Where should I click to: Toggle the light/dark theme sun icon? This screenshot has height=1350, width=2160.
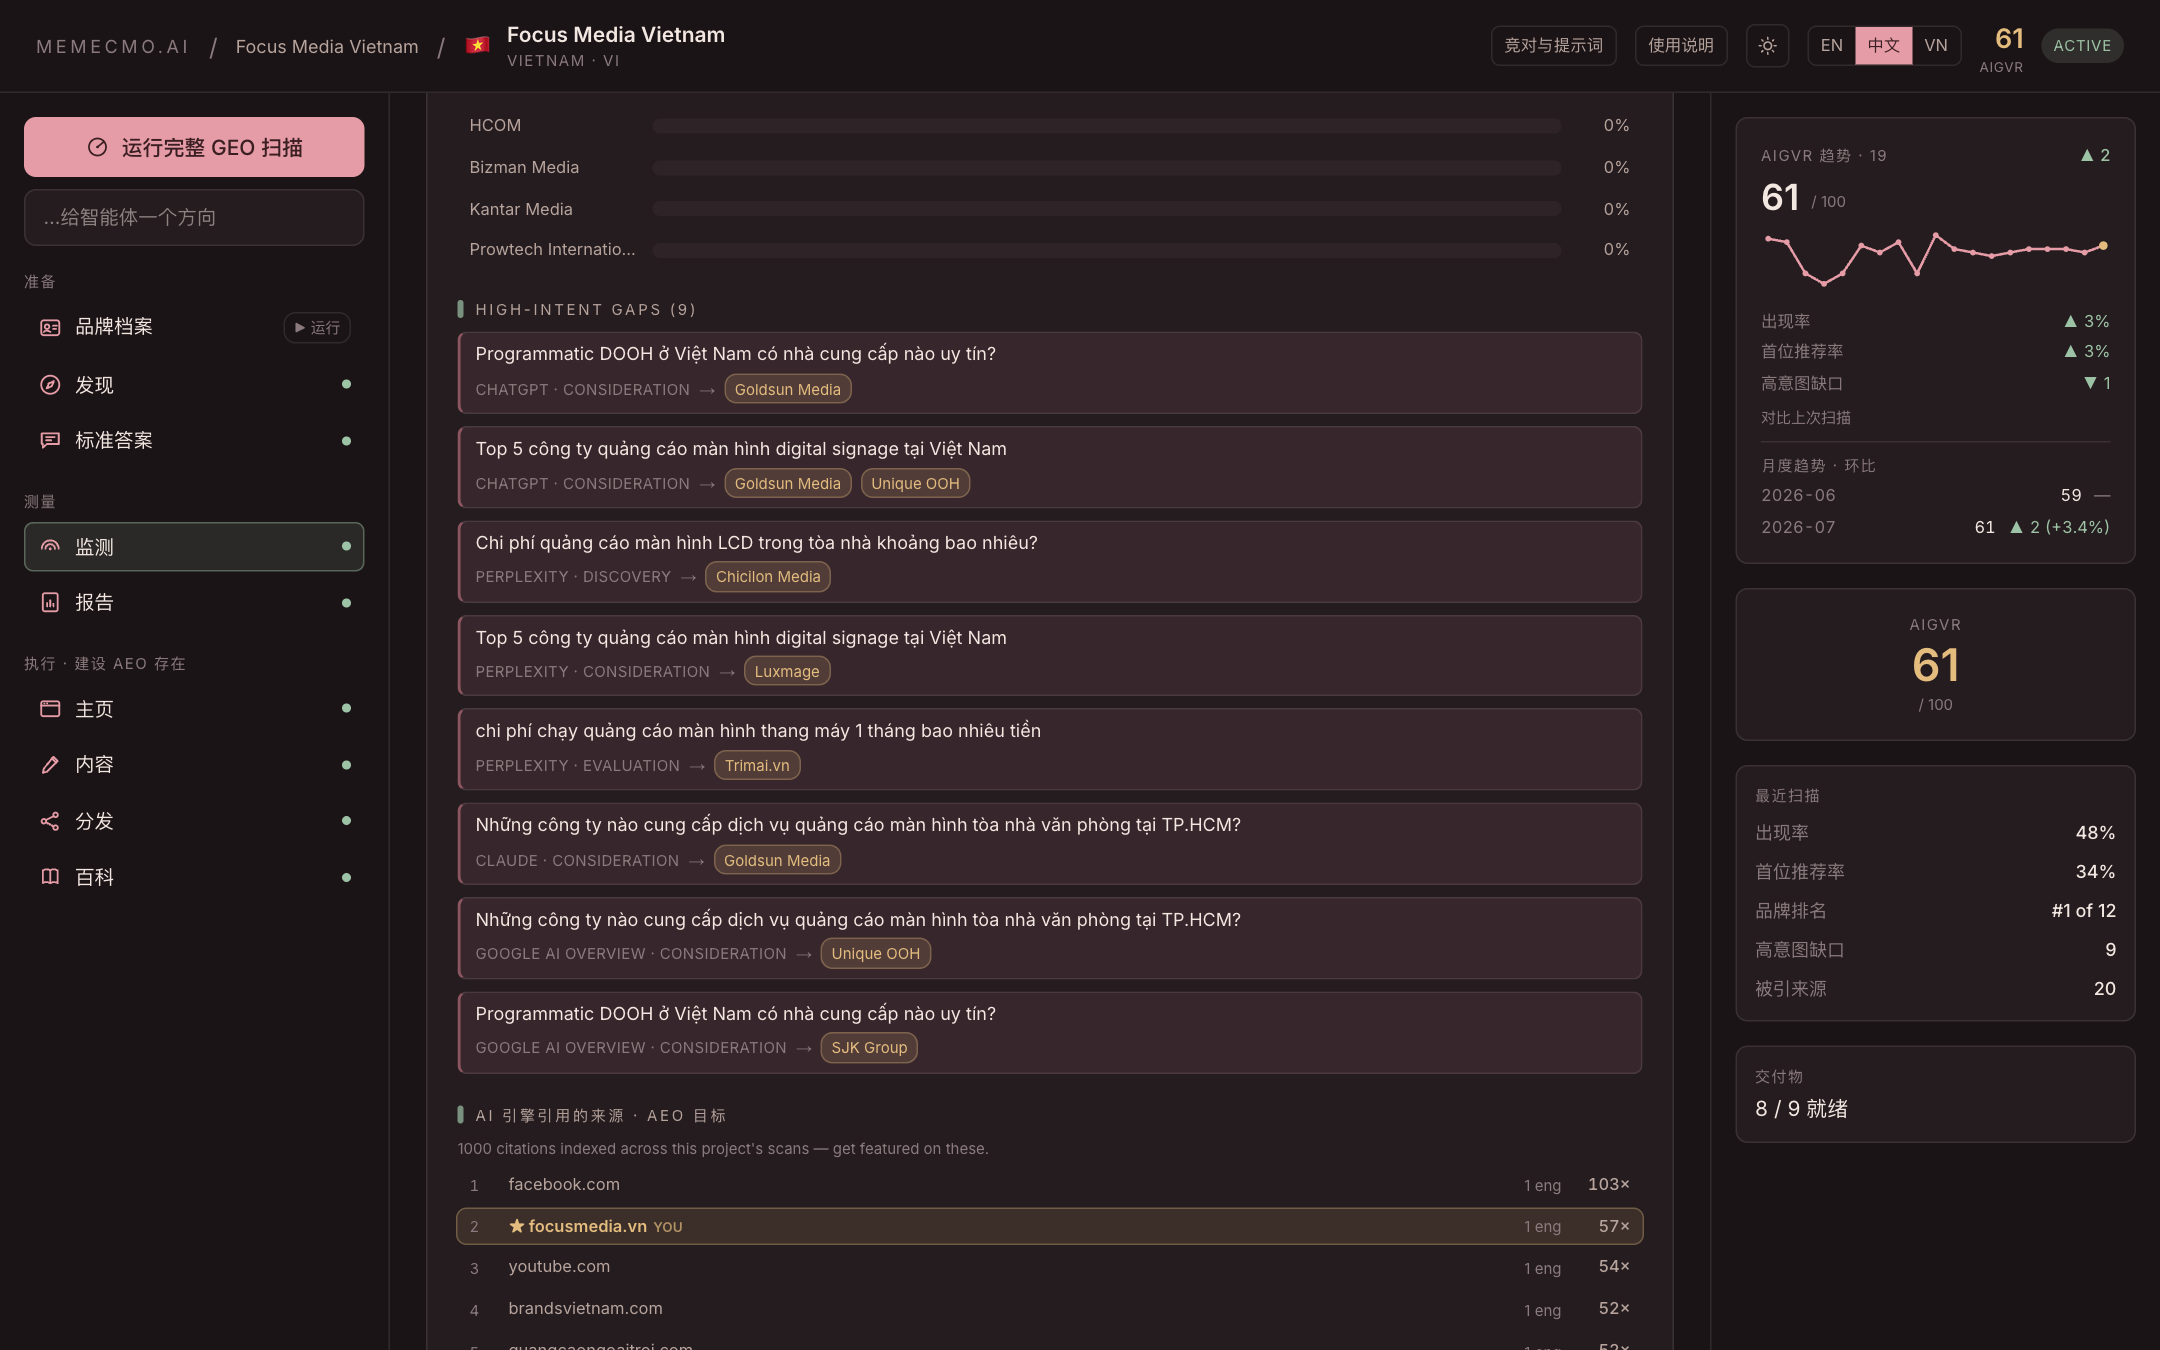tap(1767, 46)
